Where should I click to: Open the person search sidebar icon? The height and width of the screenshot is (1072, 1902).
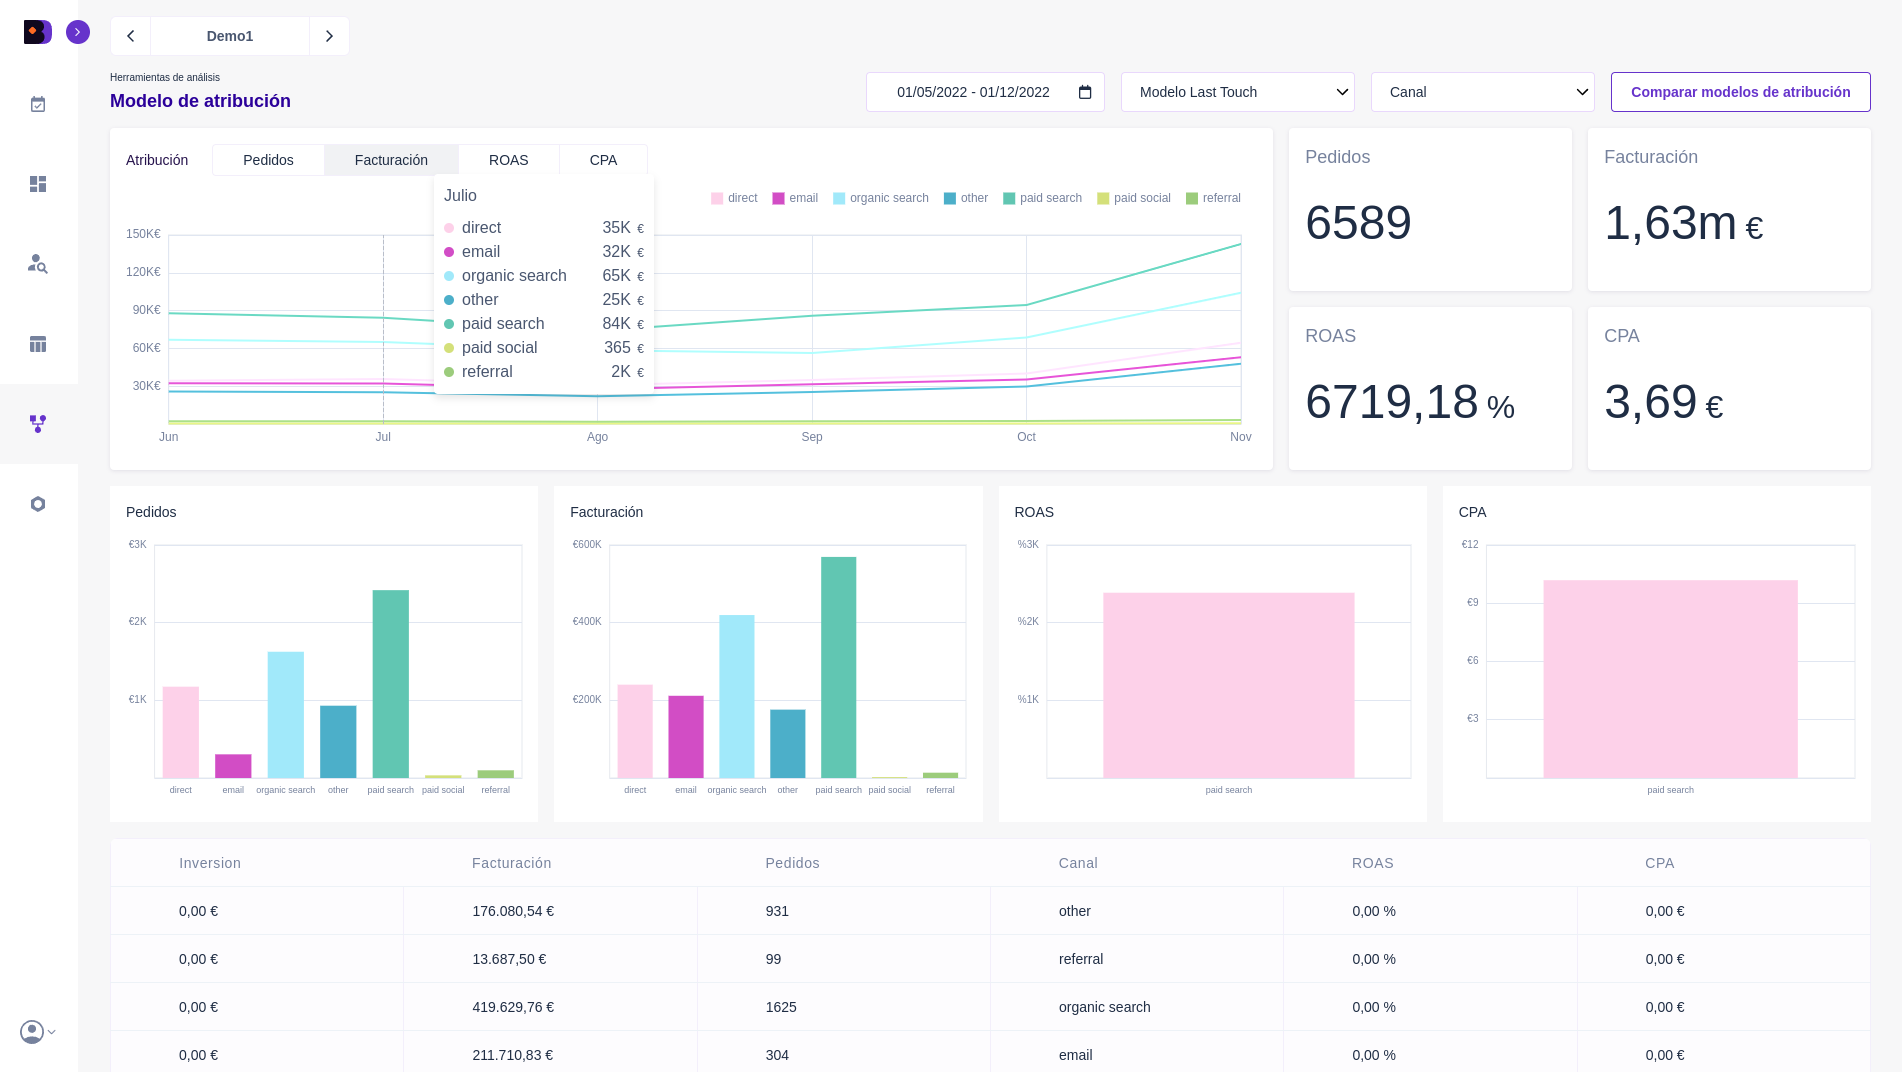pos(38,264)
